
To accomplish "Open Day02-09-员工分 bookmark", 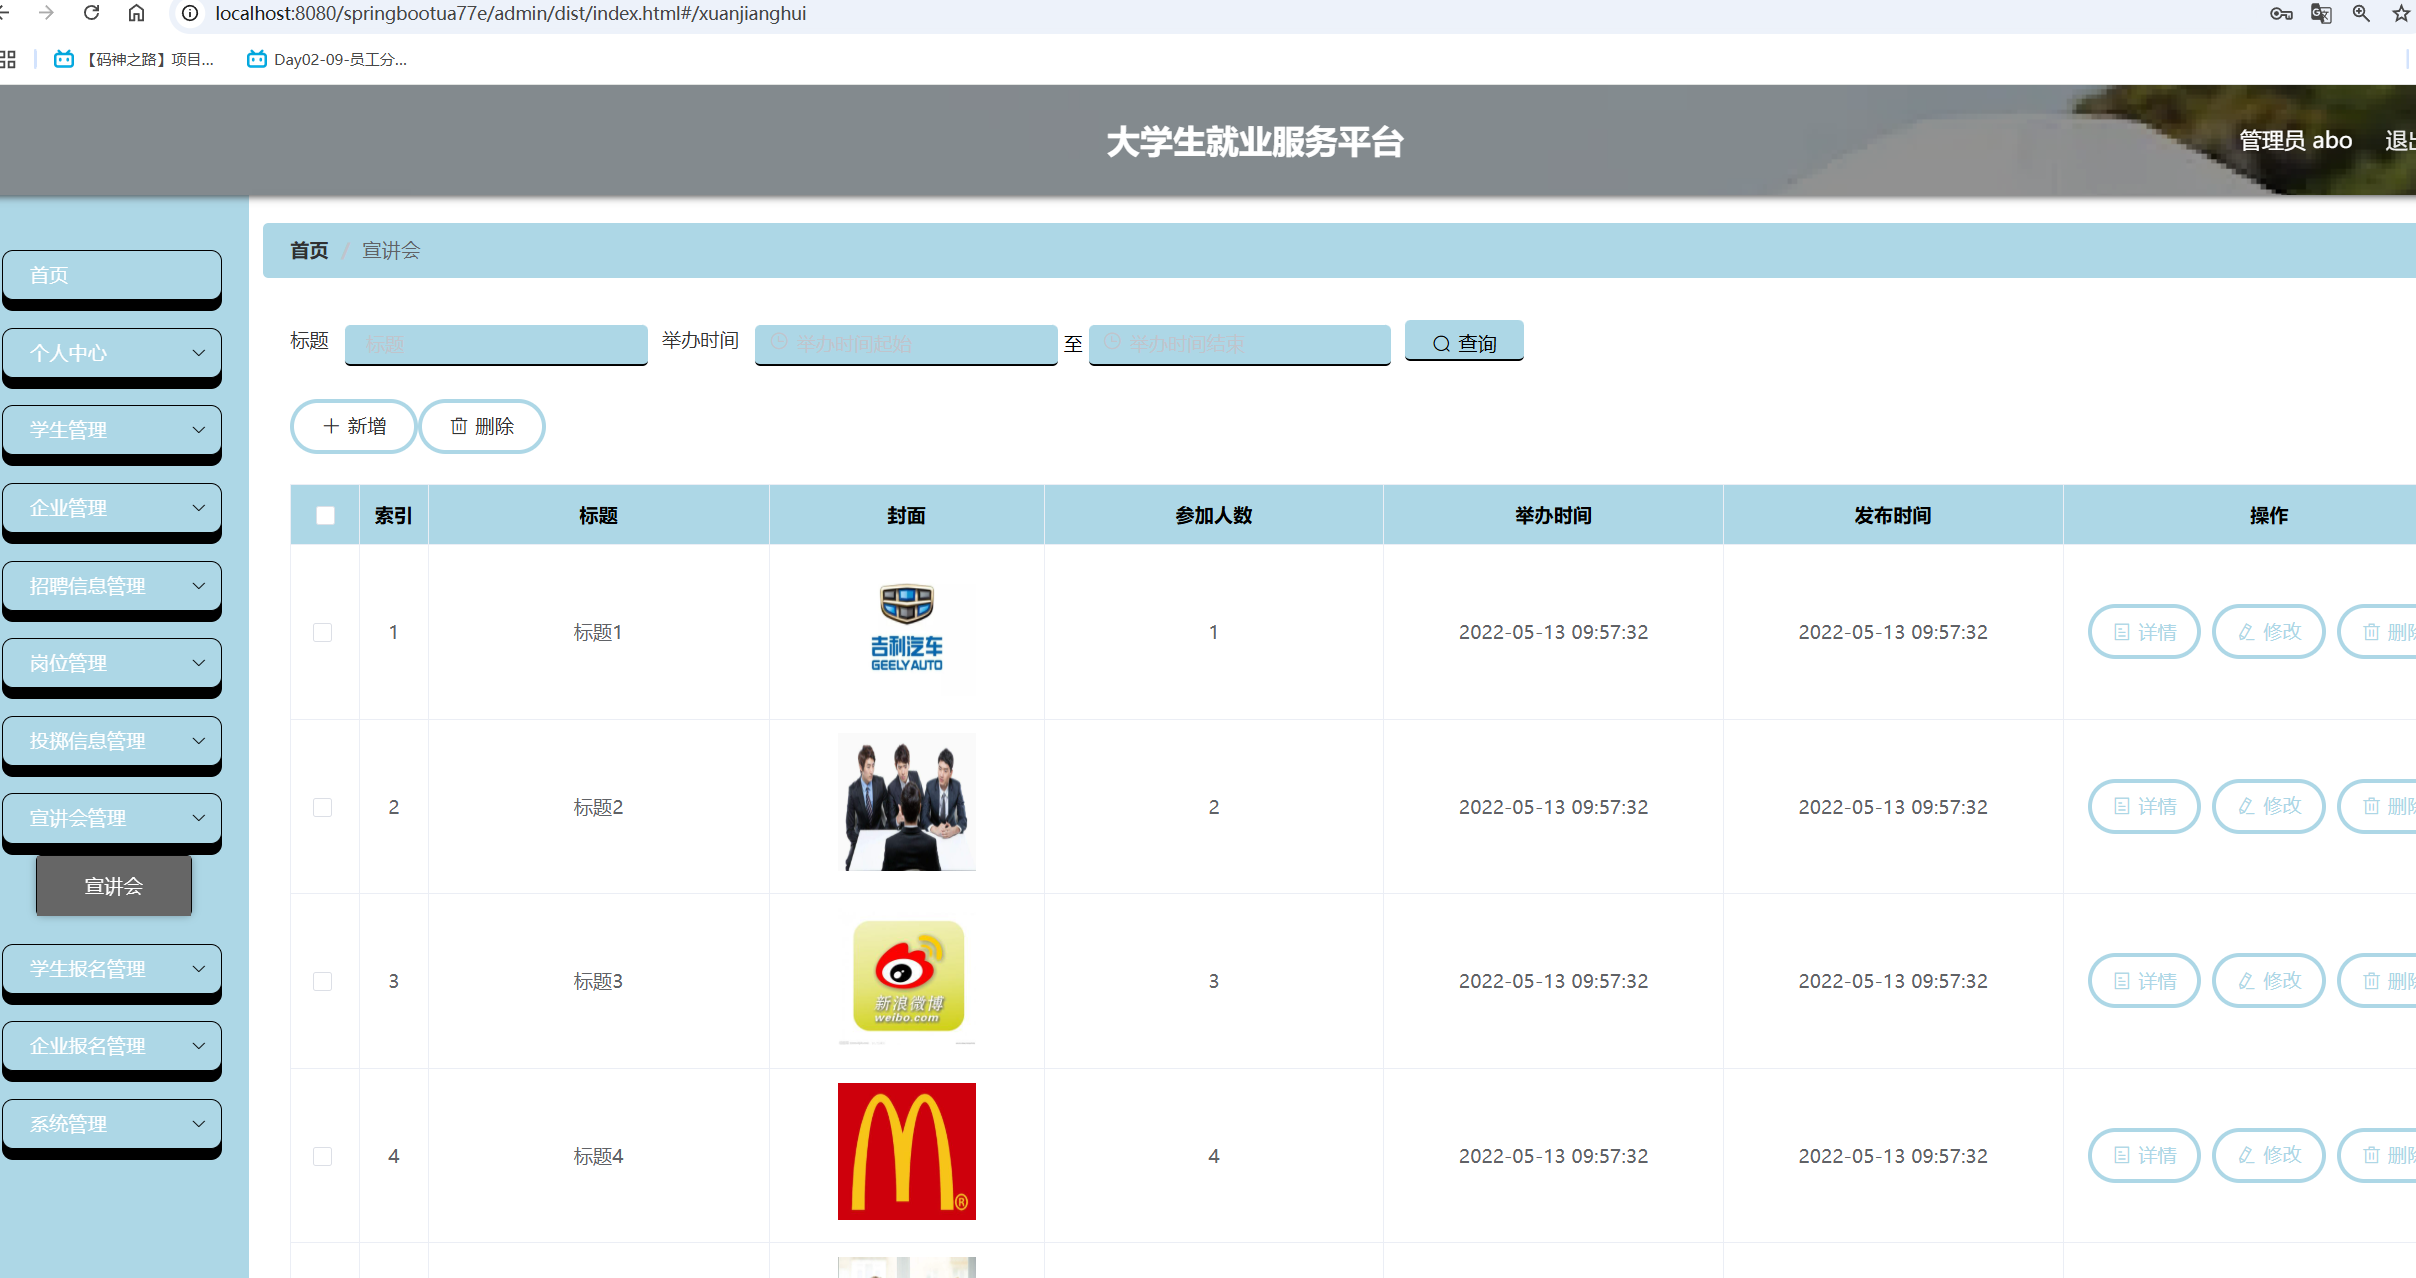I will pyautogui.click(x=327, y=59).
